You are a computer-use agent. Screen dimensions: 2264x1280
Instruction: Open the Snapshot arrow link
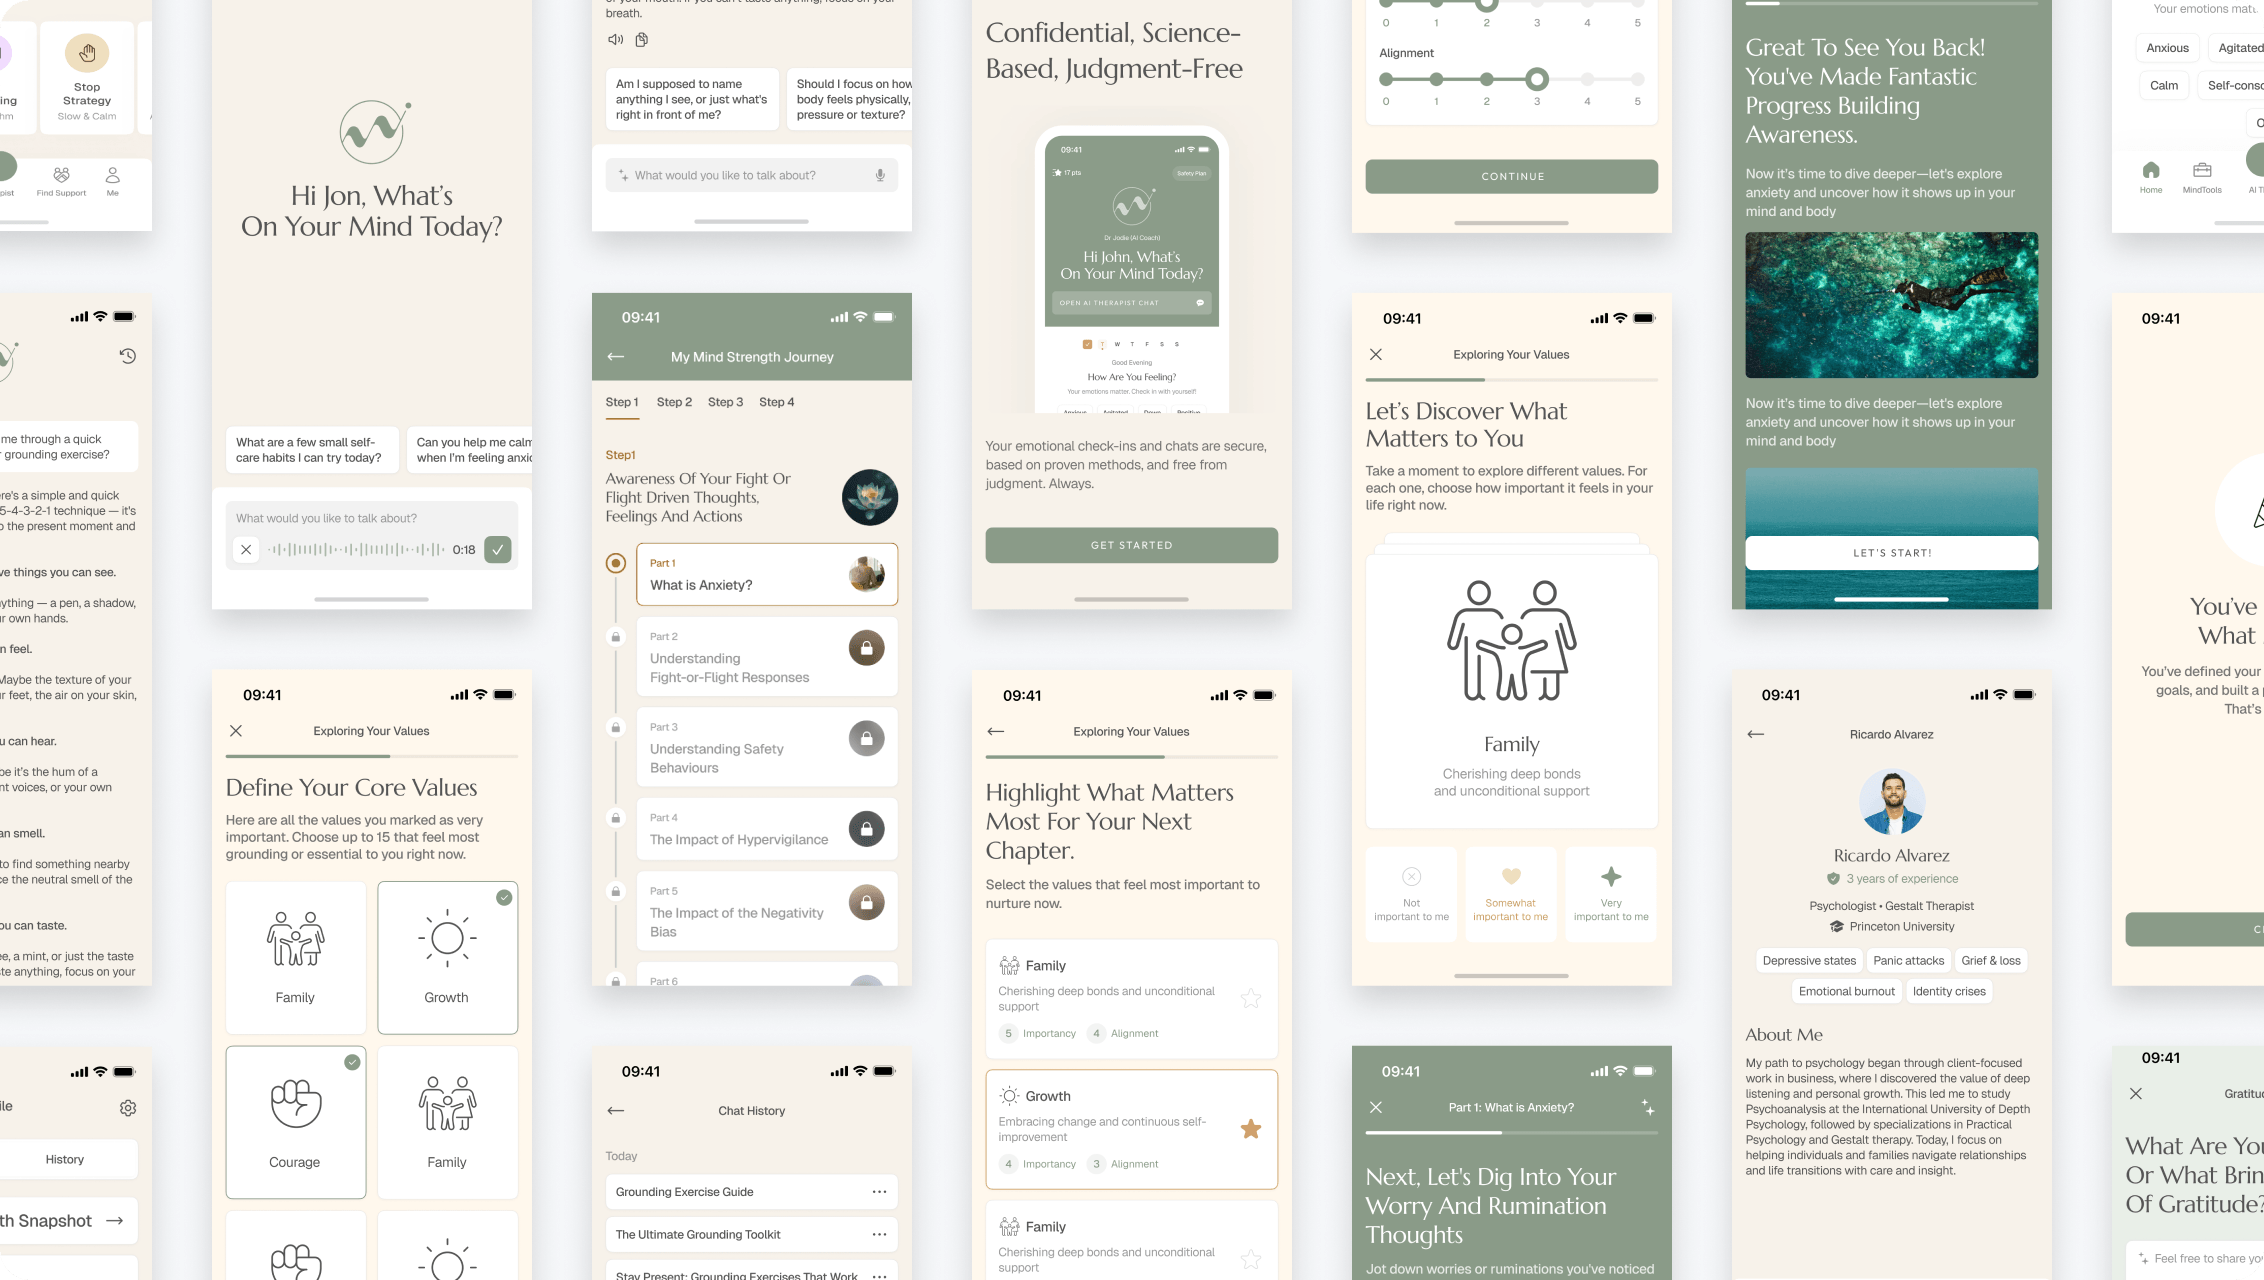[115, 1221]
